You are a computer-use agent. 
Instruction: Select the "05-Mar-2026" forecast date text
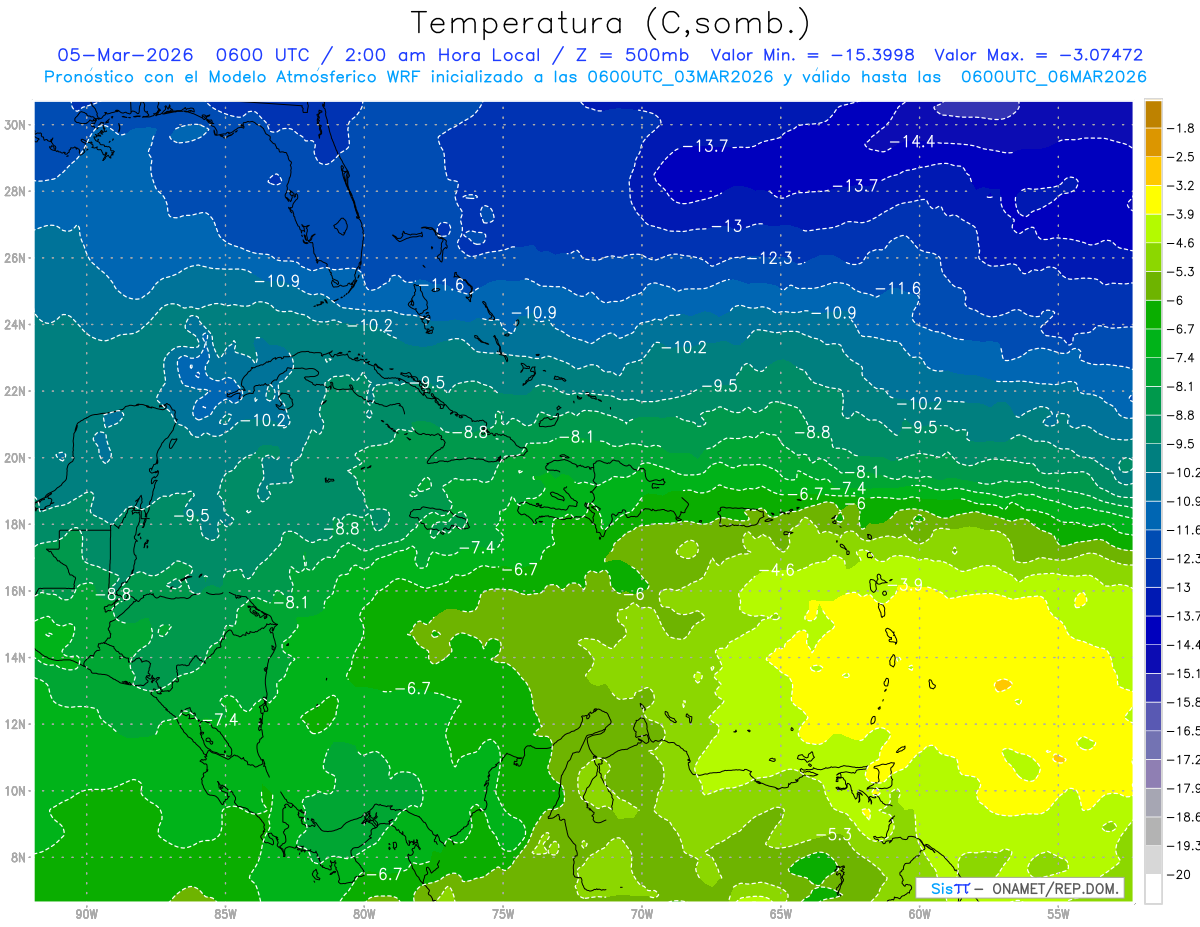[x=125, y=55]
